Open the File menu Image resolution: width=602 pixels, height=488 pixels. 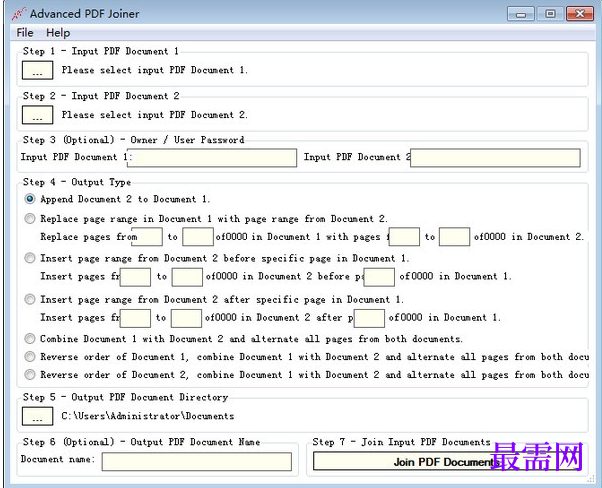tap(25, 33)
